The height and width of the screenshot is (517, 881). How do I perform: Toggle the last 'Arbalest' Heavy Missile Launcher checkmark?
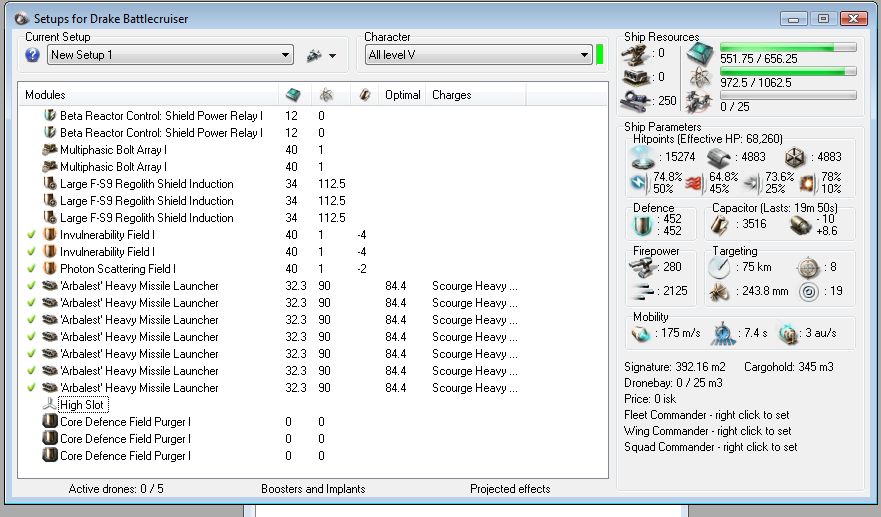[33, 388]
